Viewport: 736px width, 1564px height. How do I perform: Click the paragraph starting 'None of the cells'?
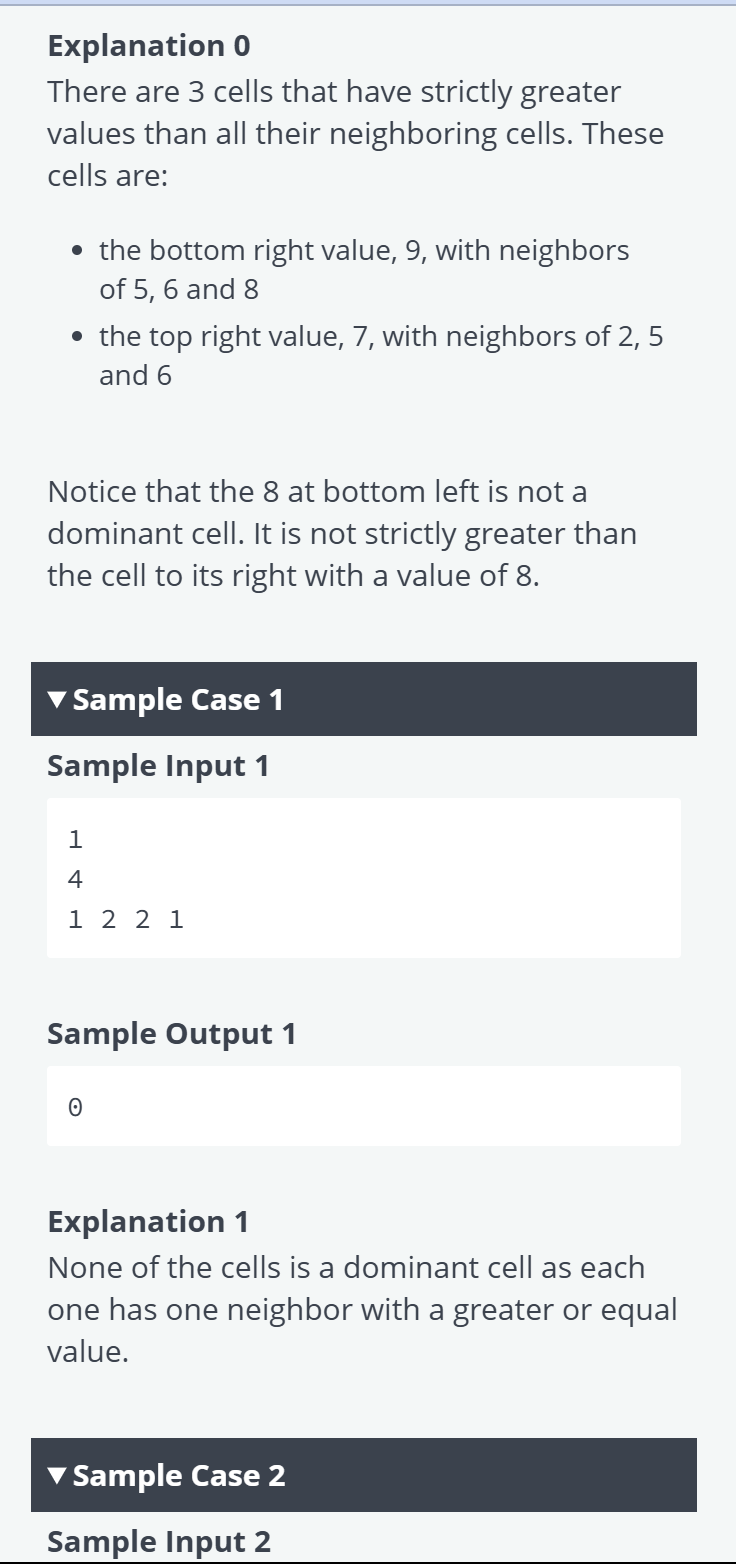pyautogui.click(x=362, y=1310)
